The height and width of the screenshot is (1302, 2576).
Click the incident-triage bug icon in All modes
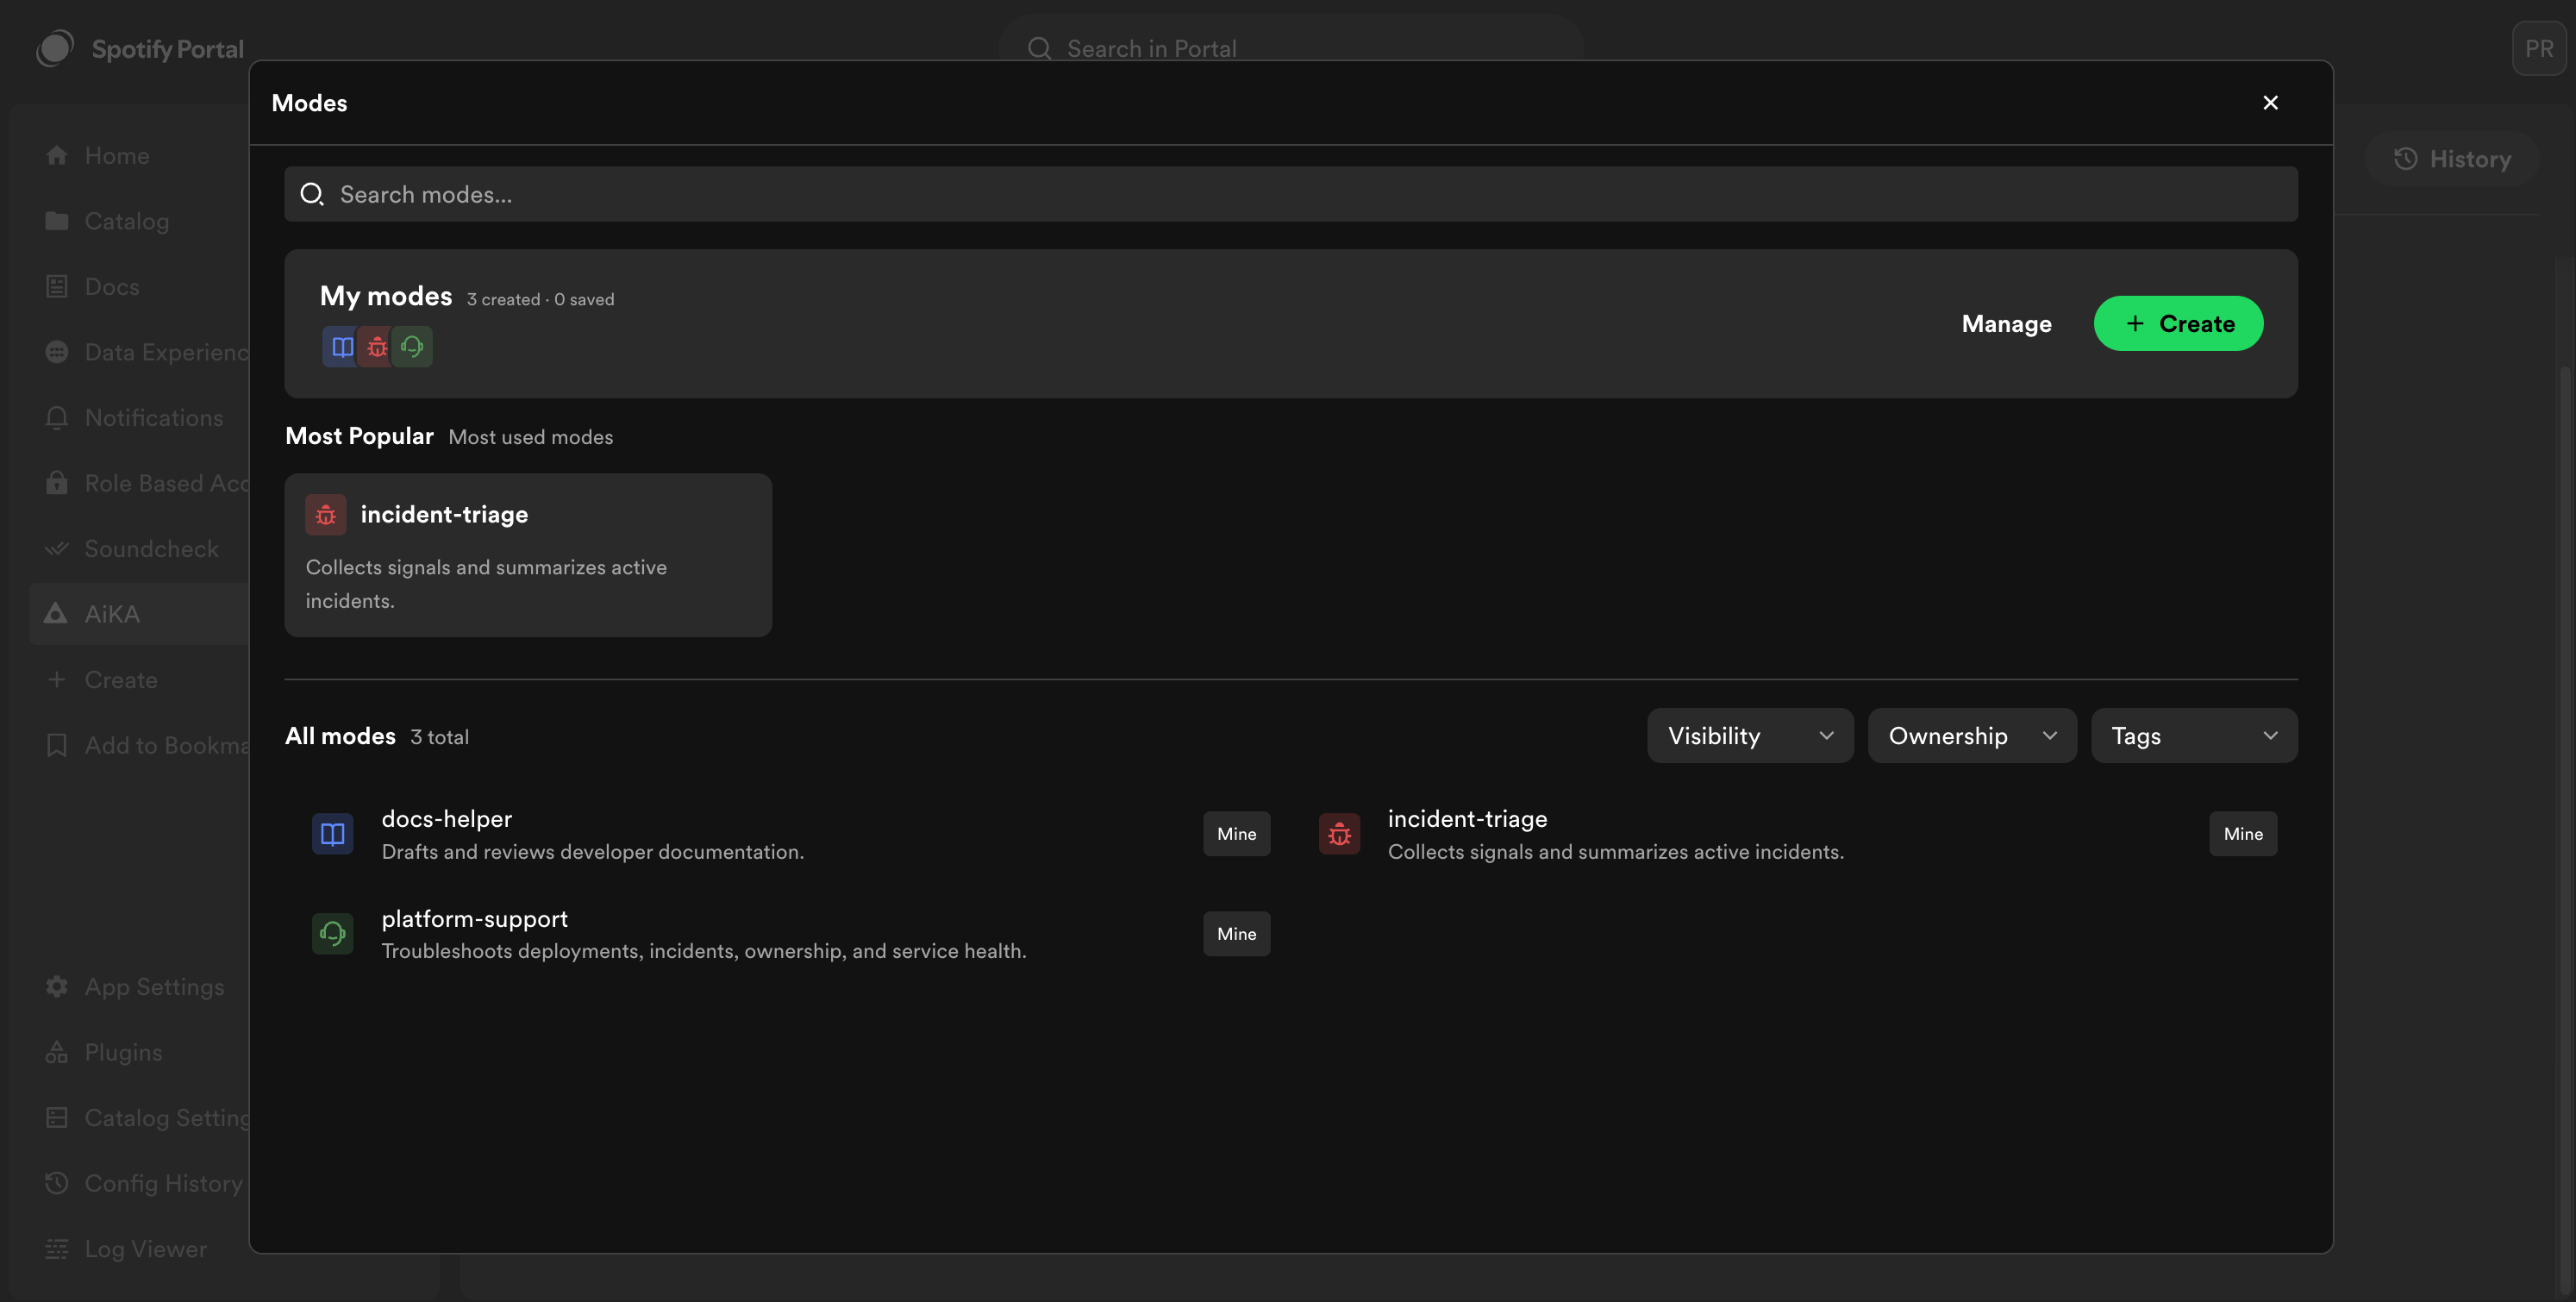tap(1339, 834)
